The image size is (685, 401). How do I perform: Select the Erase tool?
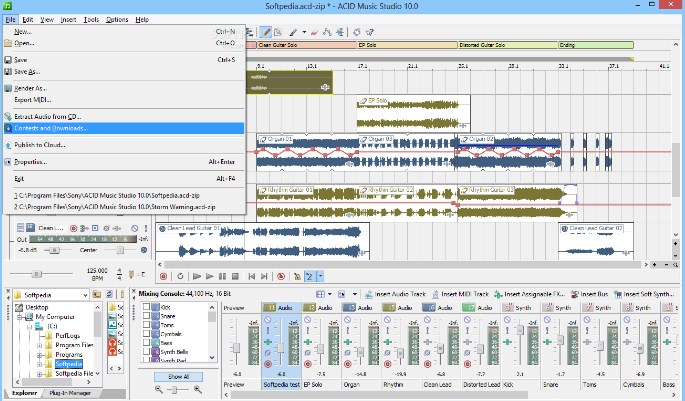[x=314, y=32]
